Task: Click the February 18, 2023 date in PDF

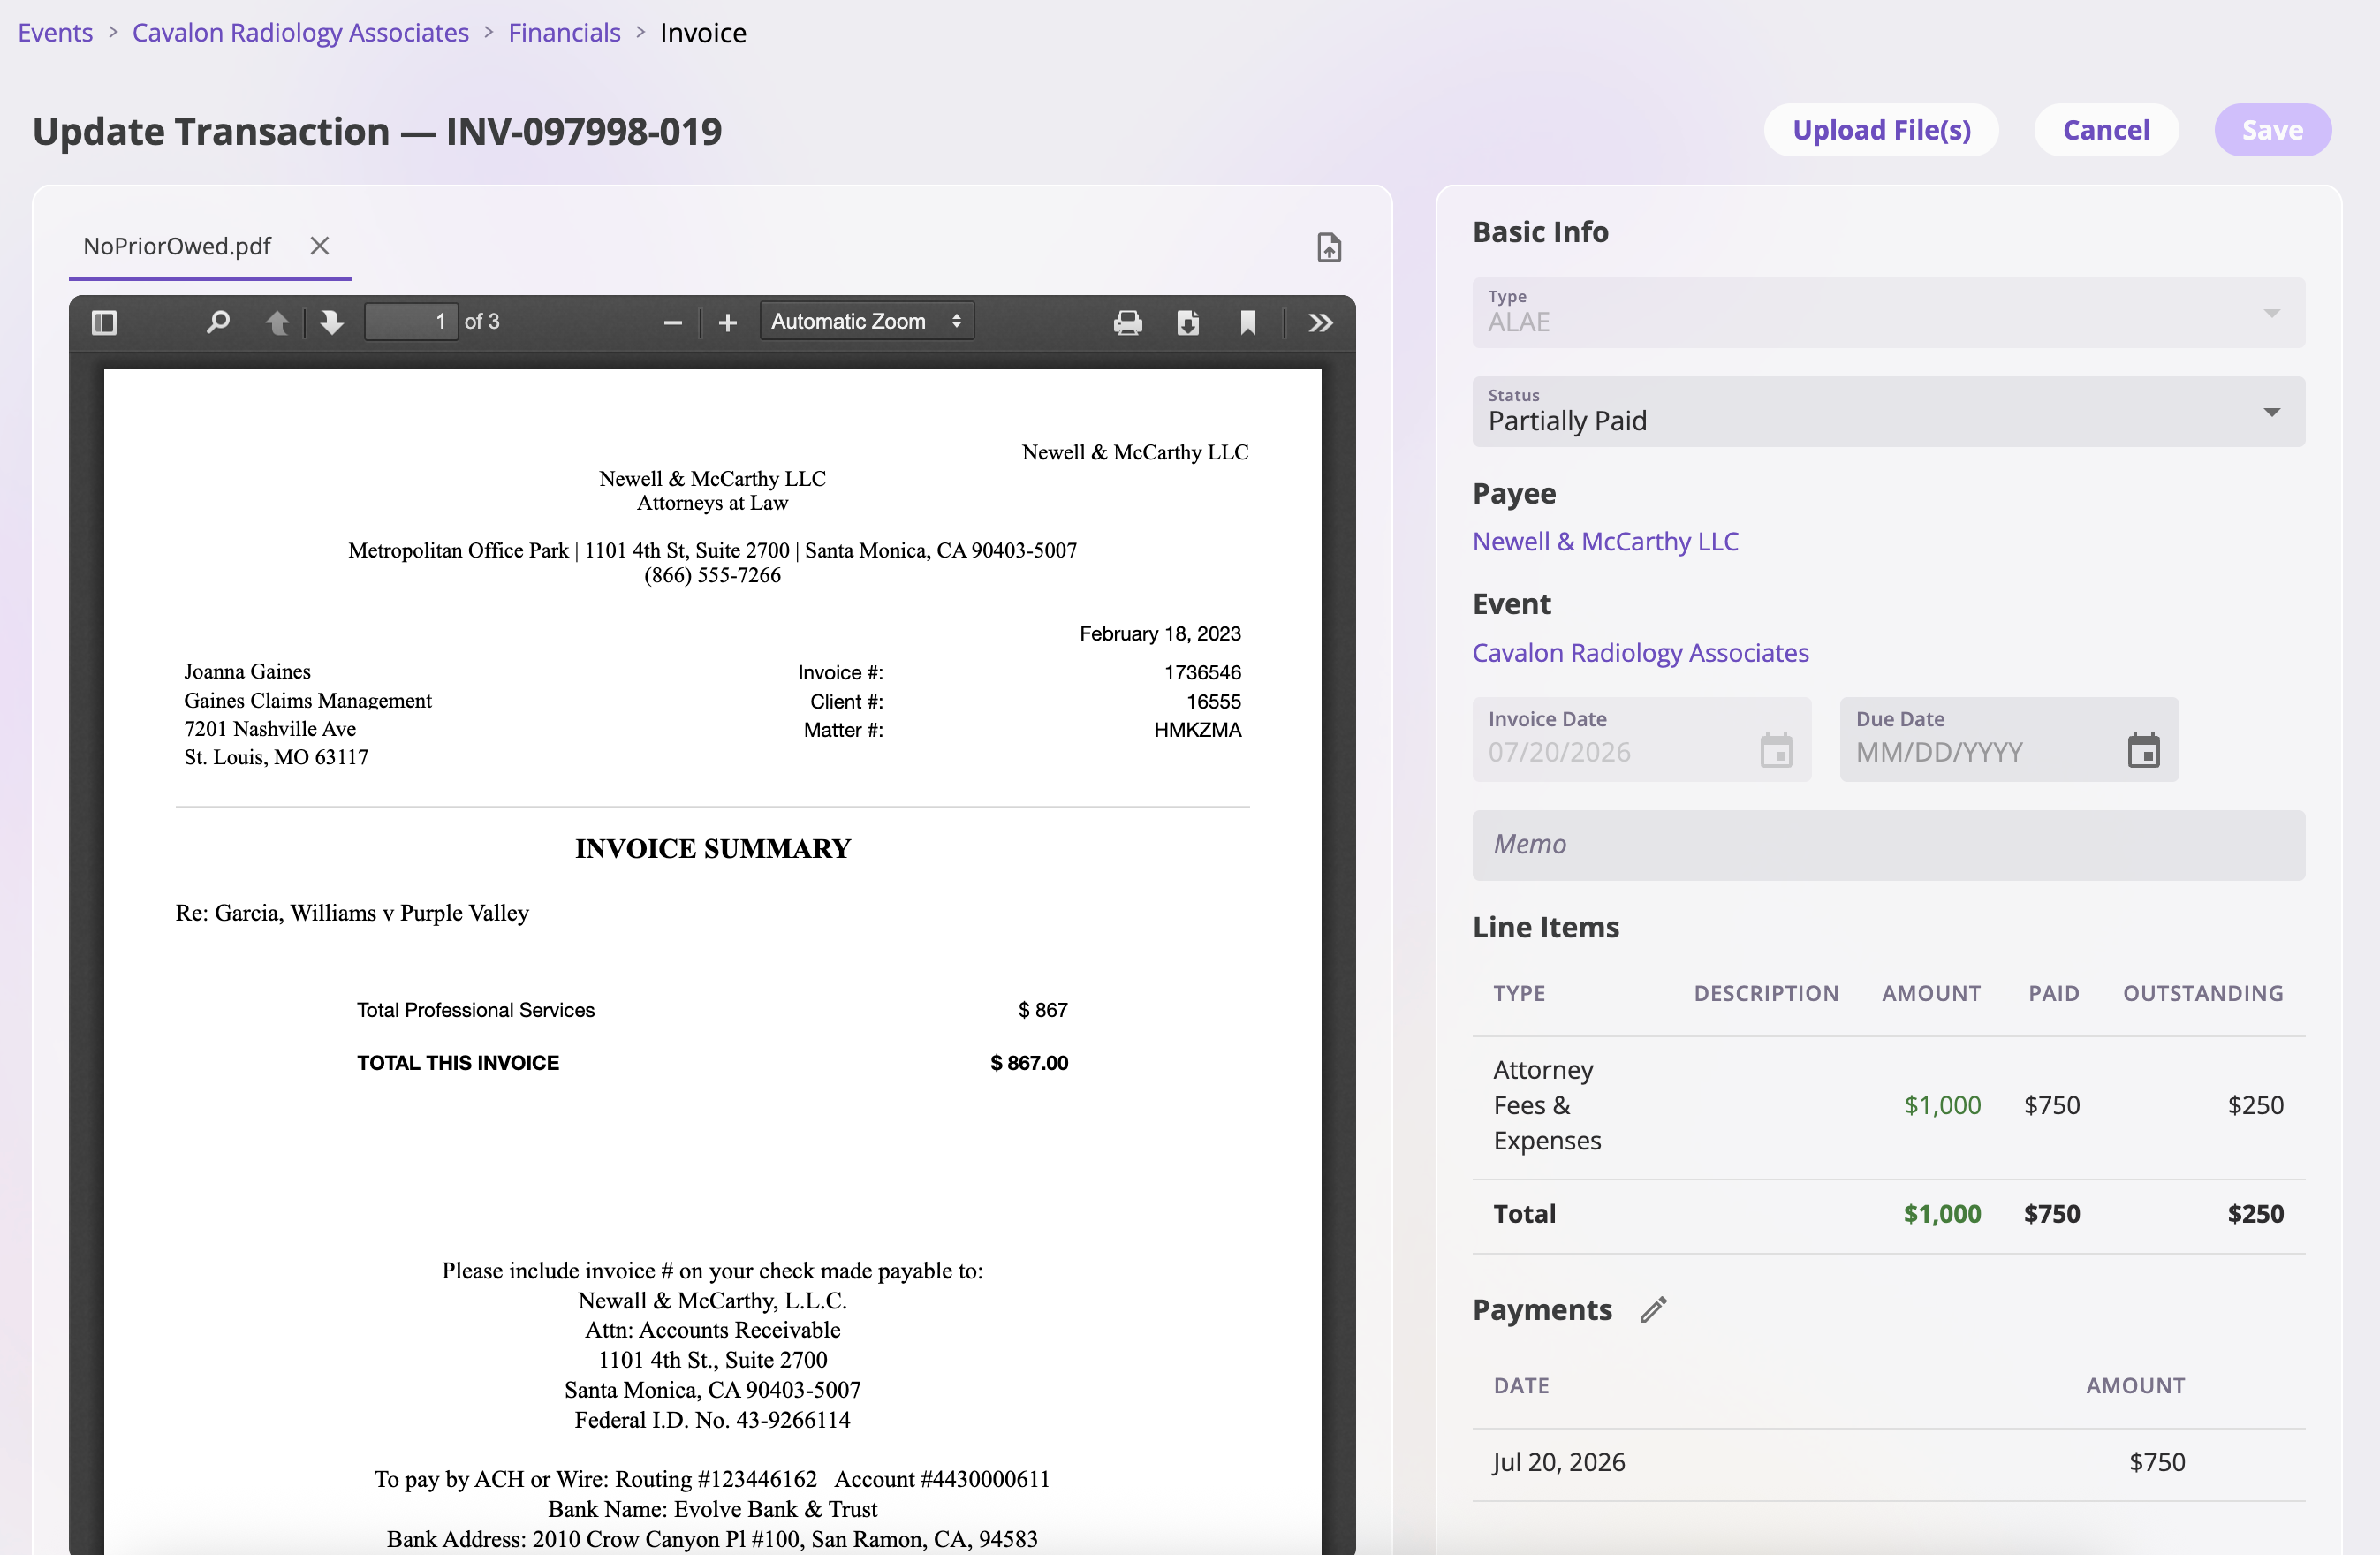Action: [1160, 633]
